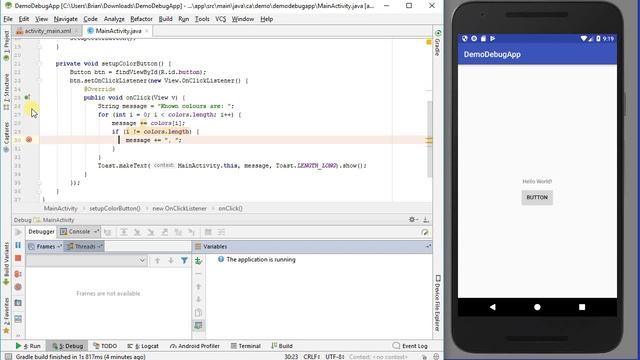The width and height of the screenshot is (640, 360).
Task: Click Show Watches icon in Variables sidebar
Action: coord(198,325)
